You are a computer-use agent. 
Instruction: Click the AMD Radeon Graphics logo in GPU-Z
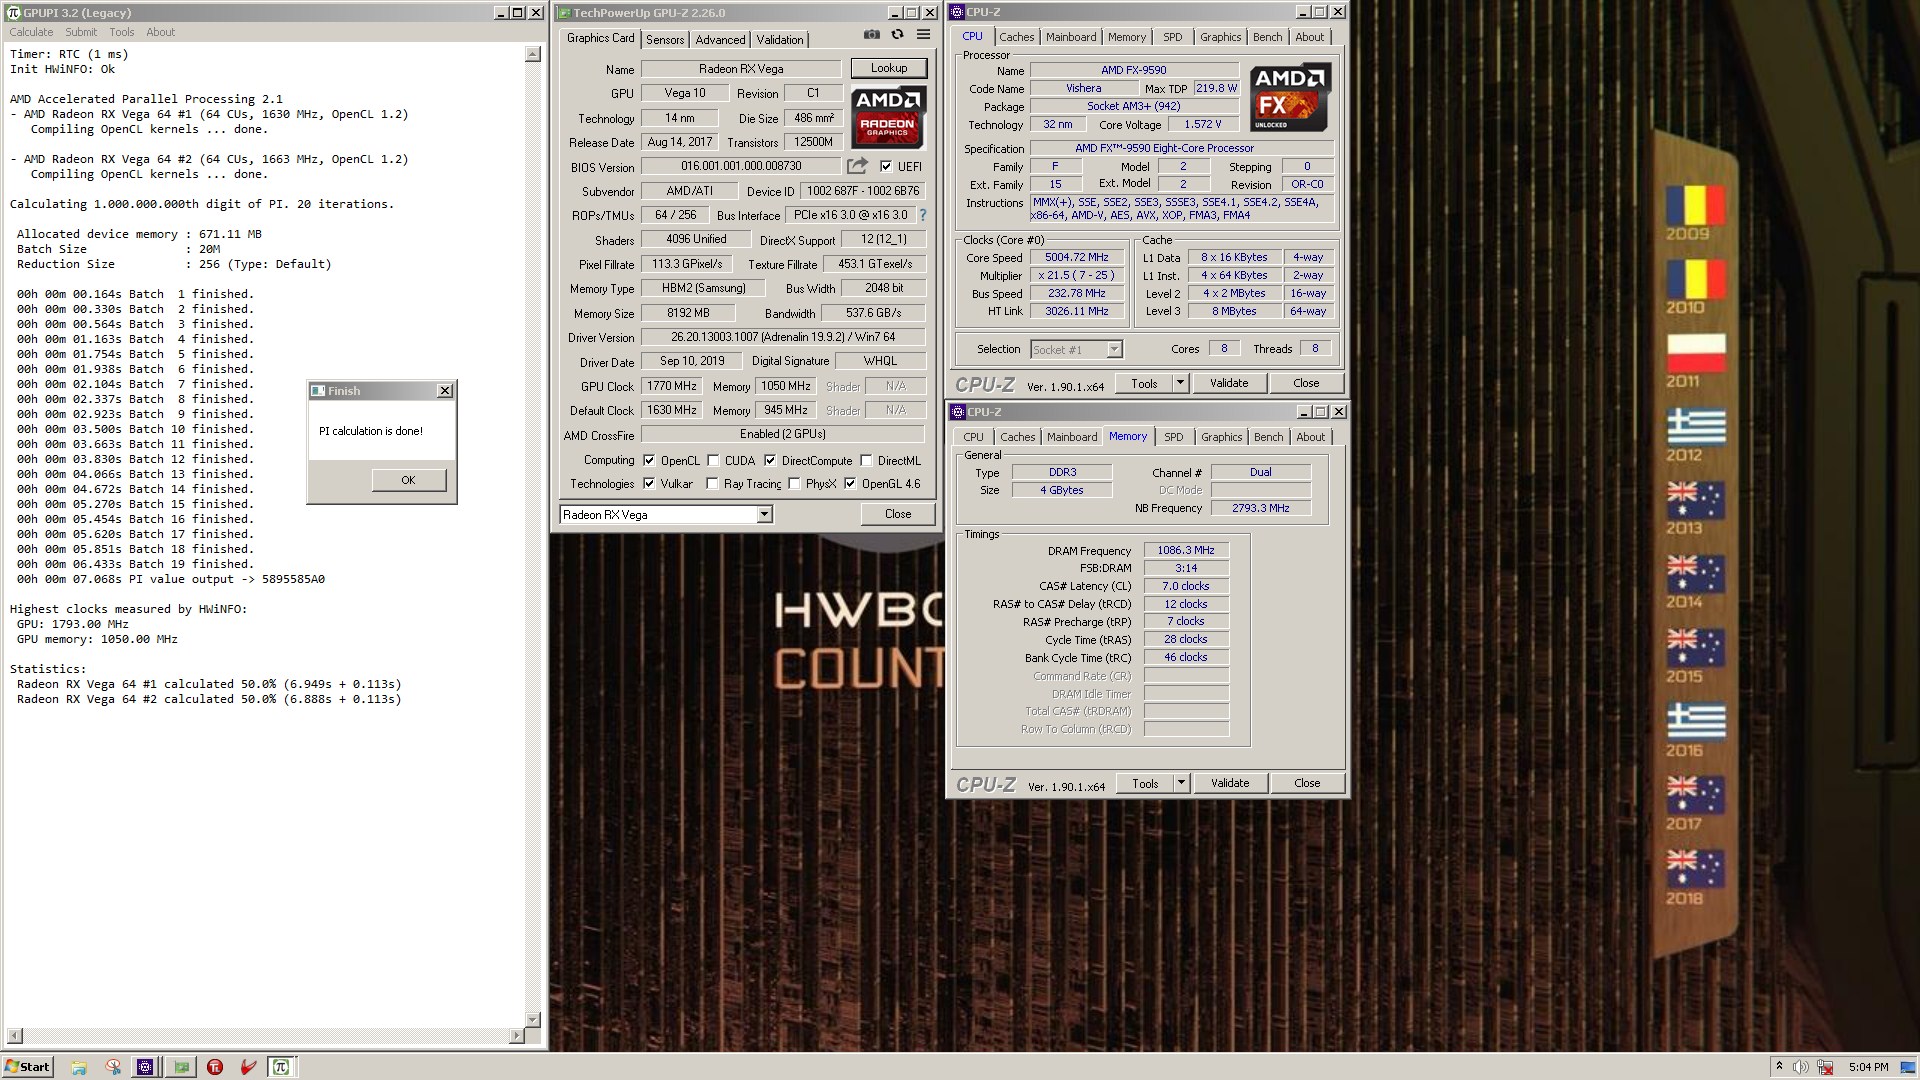pyautogui.click(x=888, y=117)
